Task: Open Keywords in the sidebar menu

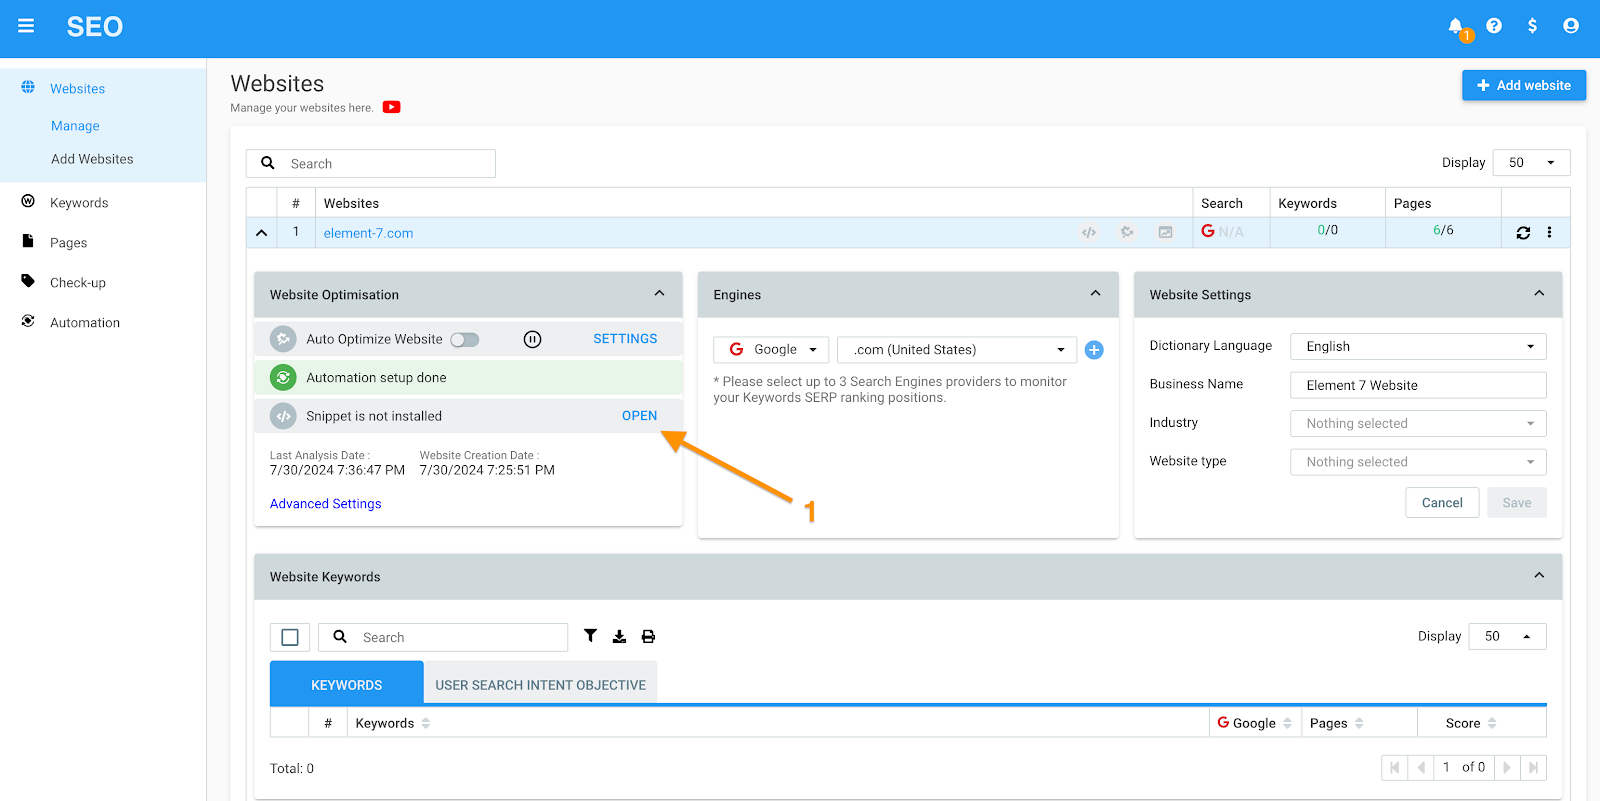Action: tap(79, 203)
